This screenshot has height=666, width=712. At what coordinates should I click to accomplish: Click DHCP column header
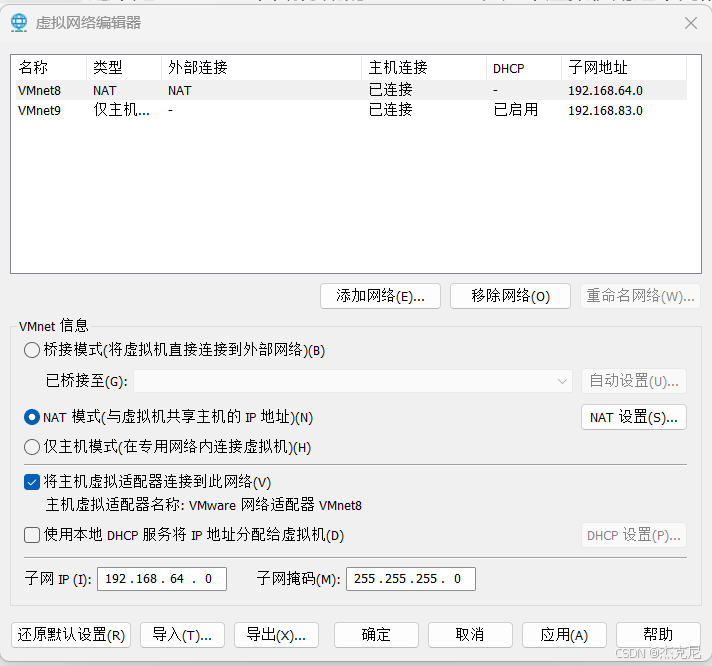524,68
